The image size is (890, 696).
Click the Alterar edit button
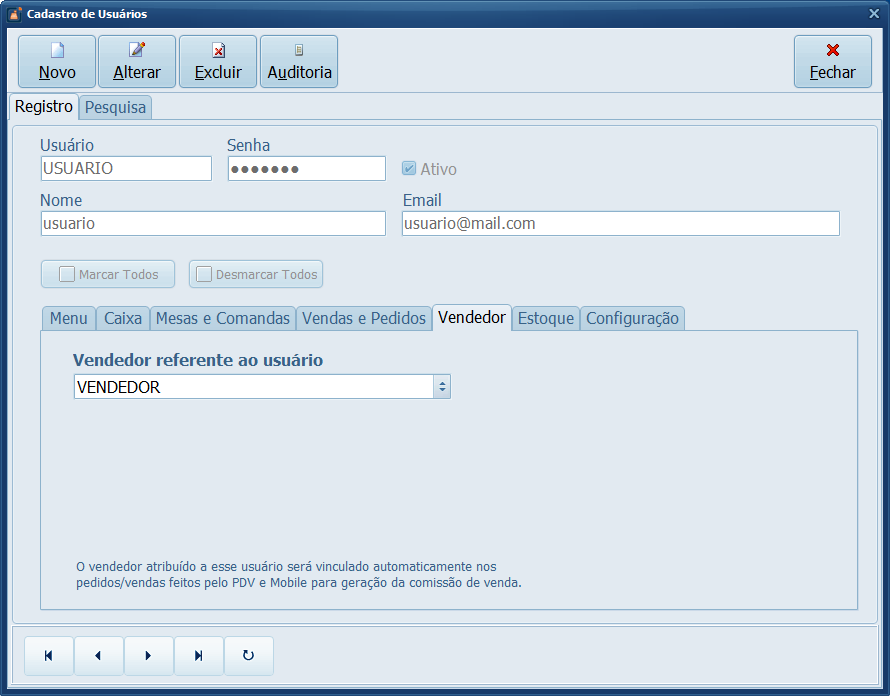[137, 62]
